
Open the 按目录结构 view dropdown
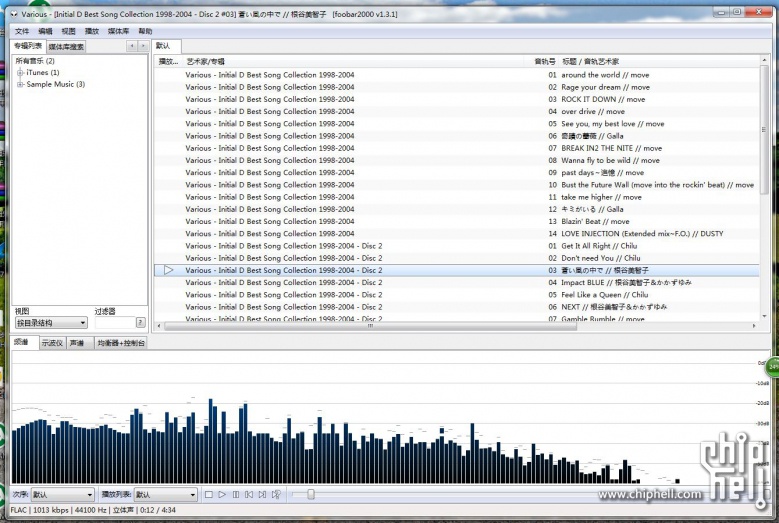(x=51, y=323)
